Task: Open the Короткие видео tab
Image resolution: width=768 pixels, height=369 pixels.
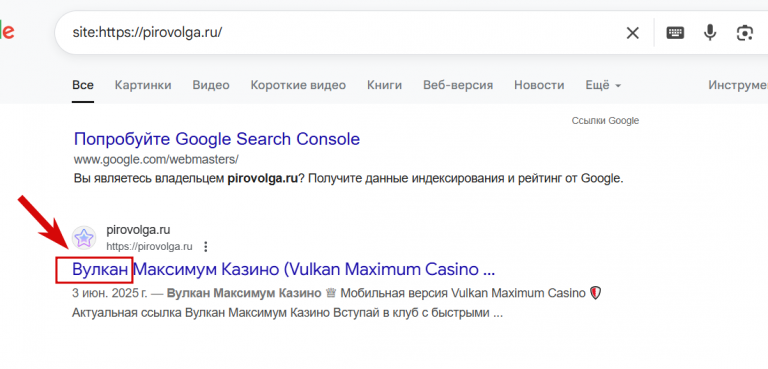Action: pyautogui.click(x=298, y=85)
